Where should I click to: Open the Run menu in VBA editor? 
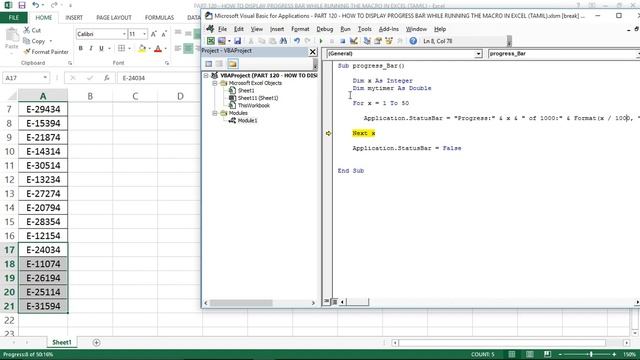pos(345,29)
